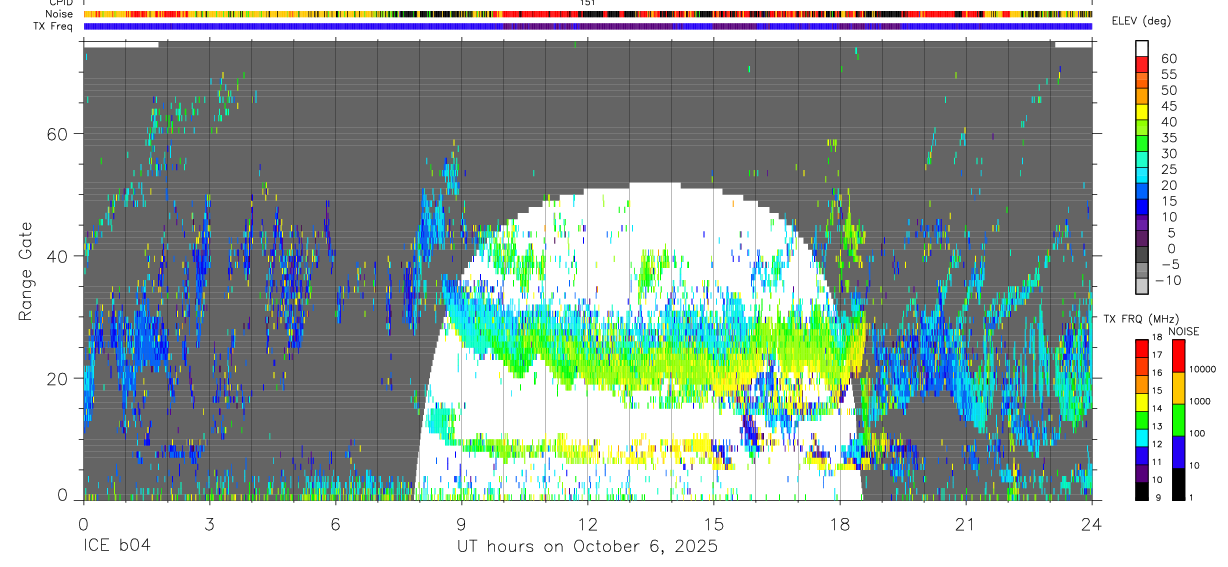The width and height of the screenshot is (1228, 567).
Task: Click the Range Gate axis tick 20
Action: click(x=56, y=378)
